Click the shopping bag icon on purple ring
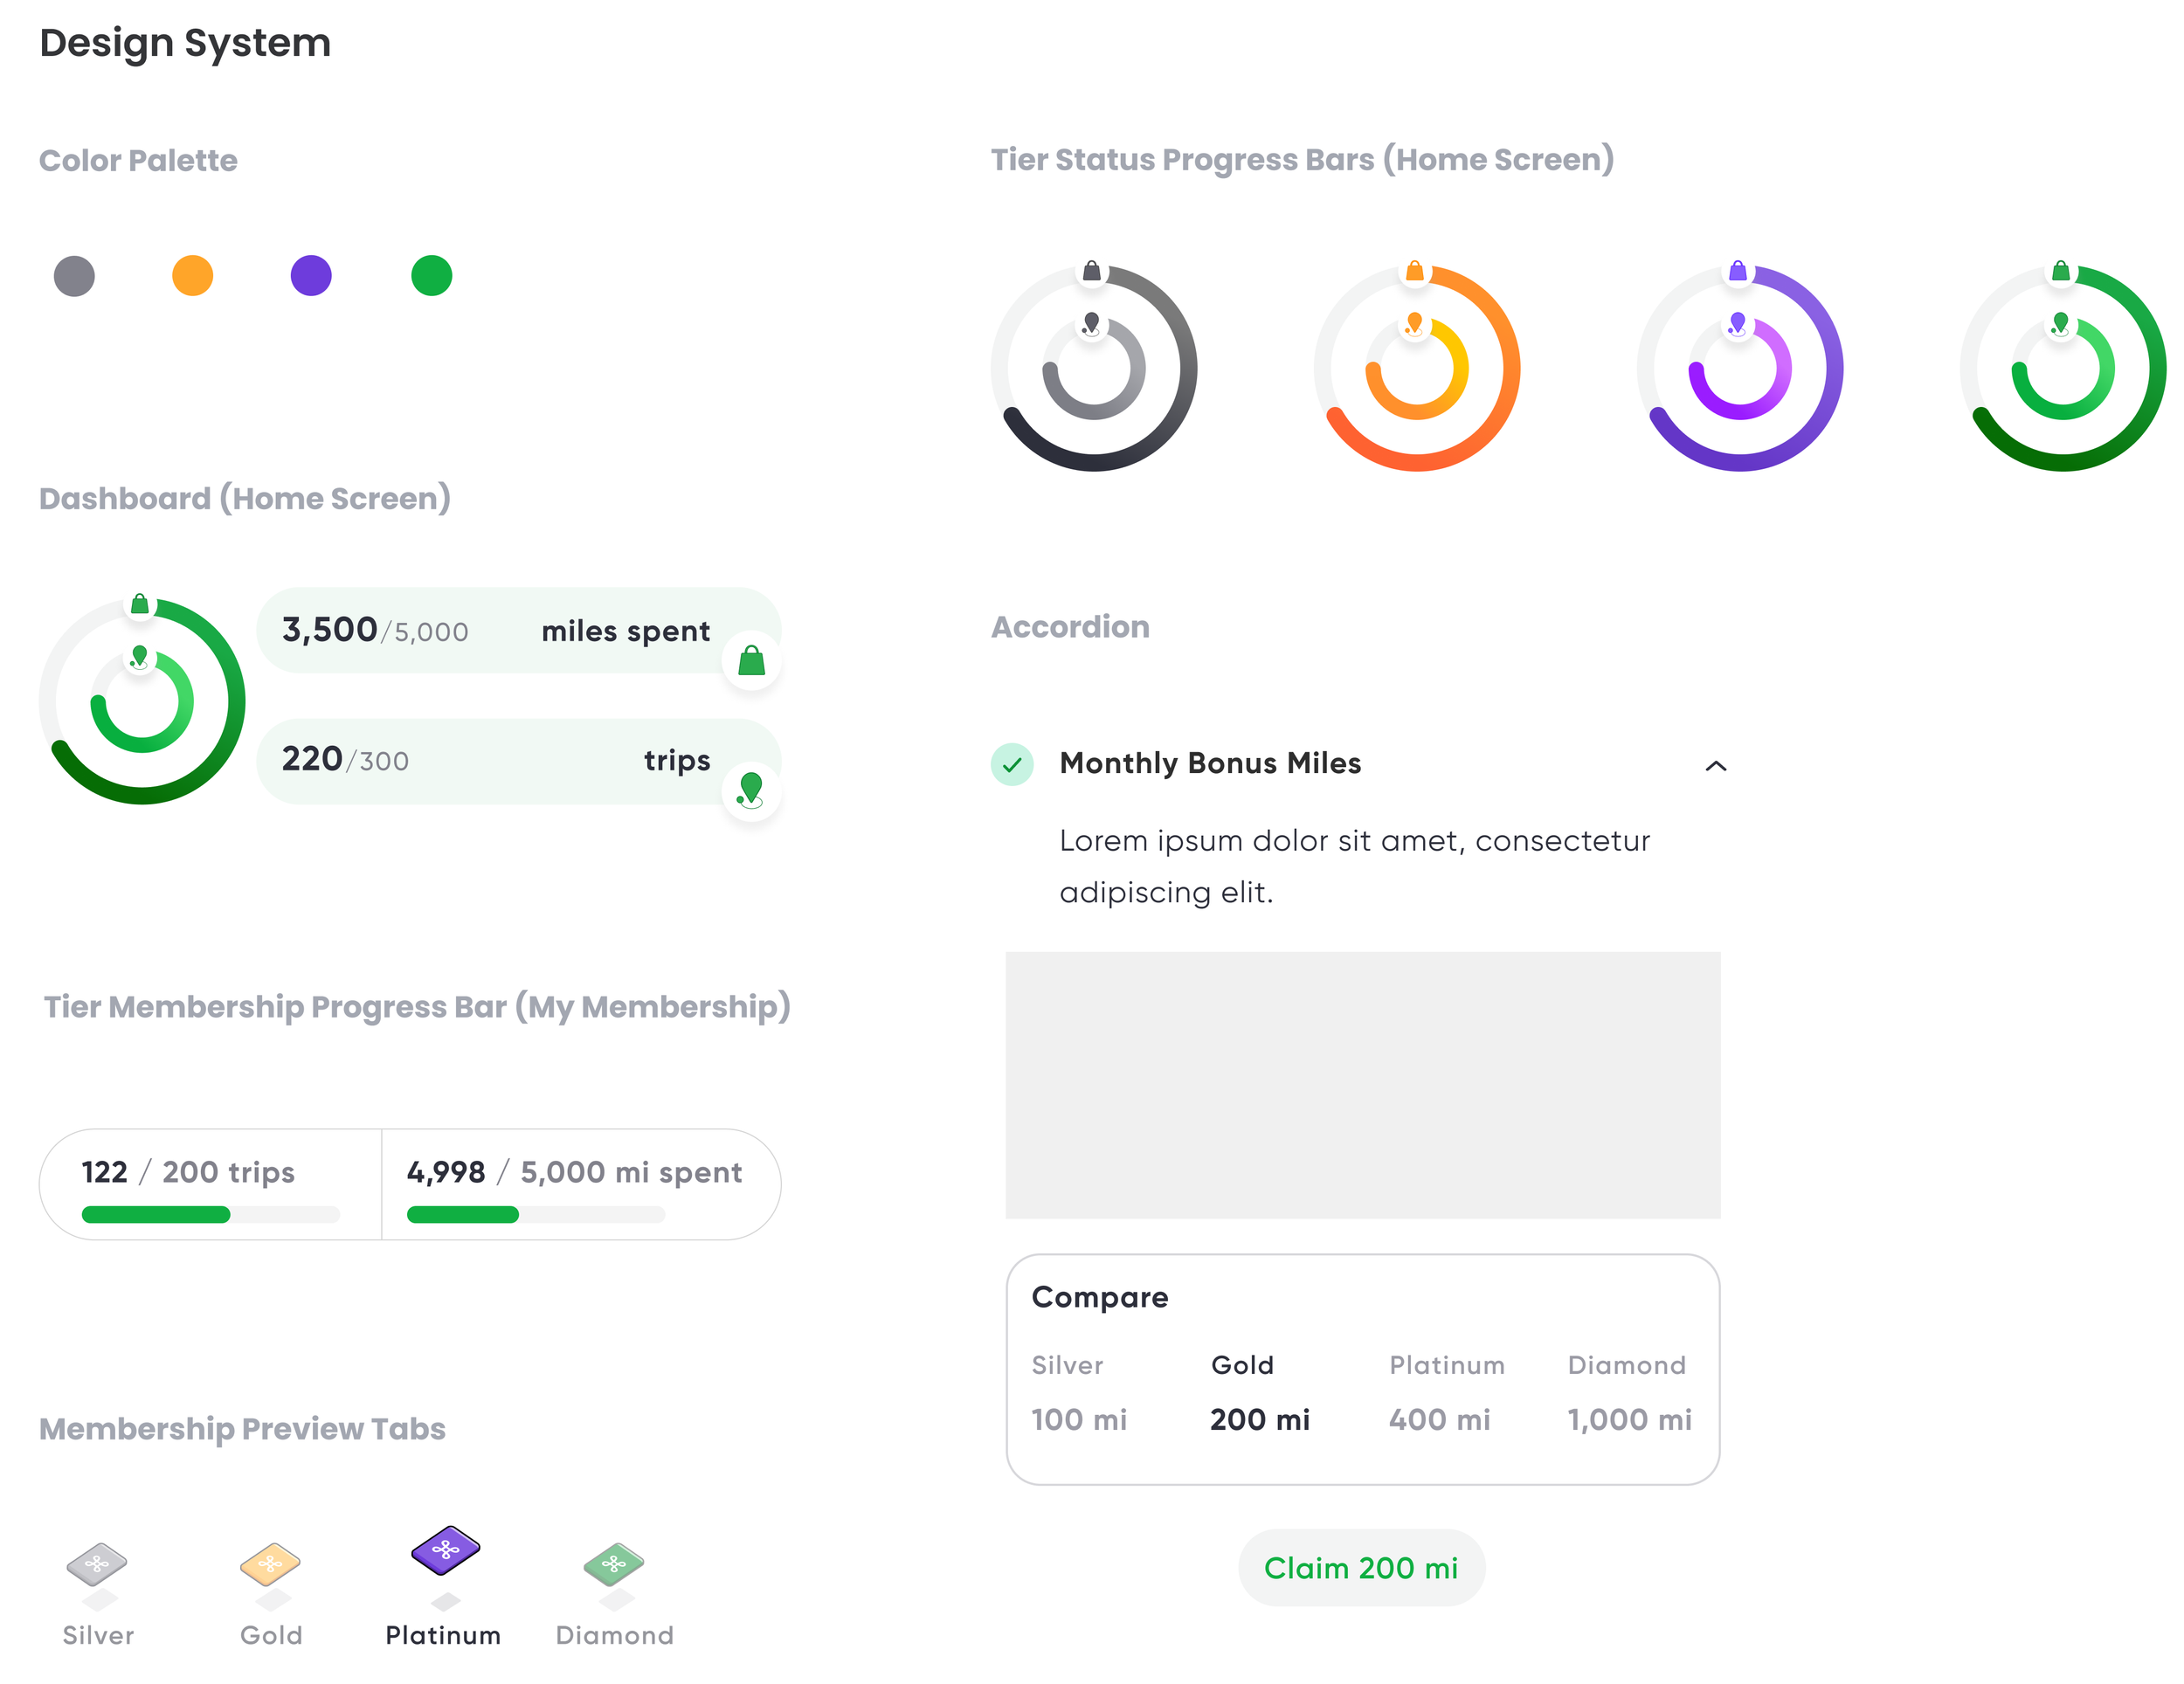The image size is (2184, 1684). 1738,271
